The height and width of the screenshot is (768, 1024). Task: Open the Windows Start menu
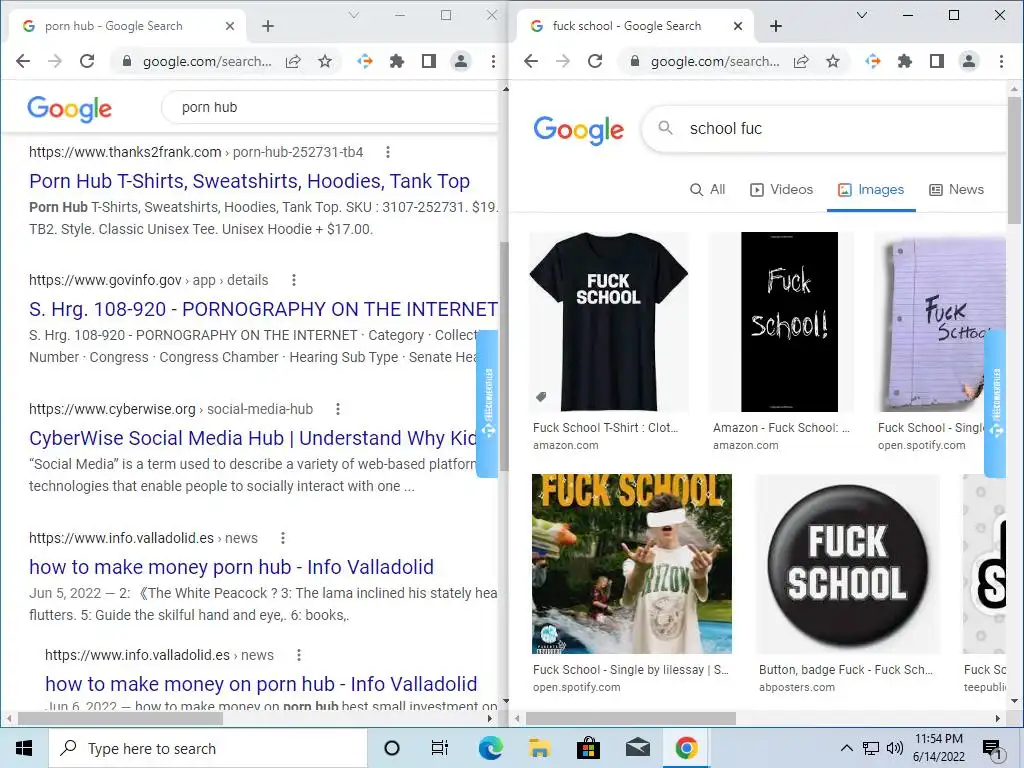pyautogui.click(x=24, y=748)
